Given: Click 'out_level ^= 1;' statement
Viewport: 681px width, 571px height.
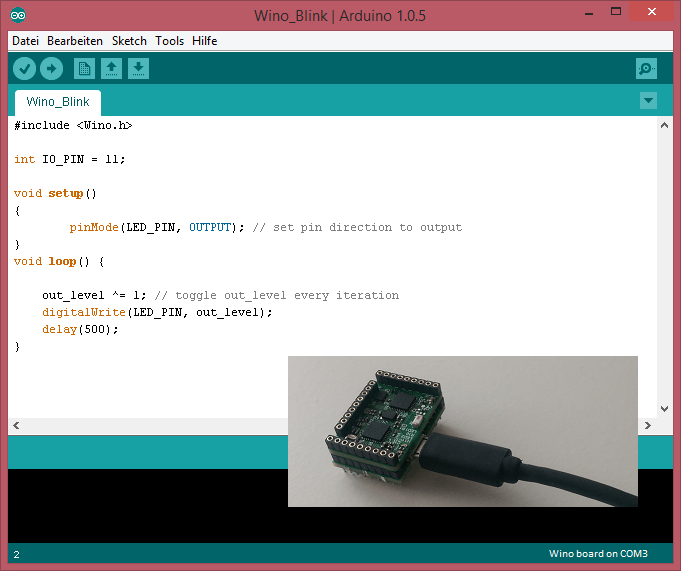Looking at the screenshot, I should point(94,295).
